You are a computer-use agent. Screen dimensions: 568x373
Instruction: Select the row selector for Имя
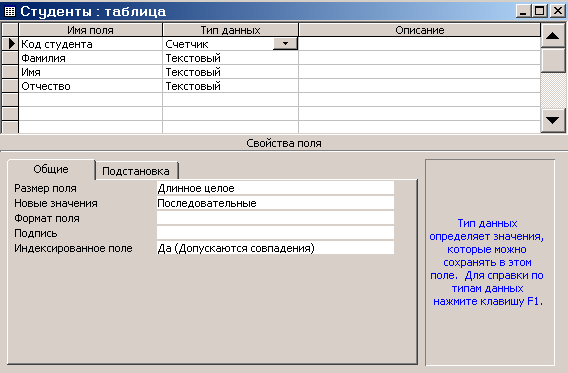pos(10,72)
